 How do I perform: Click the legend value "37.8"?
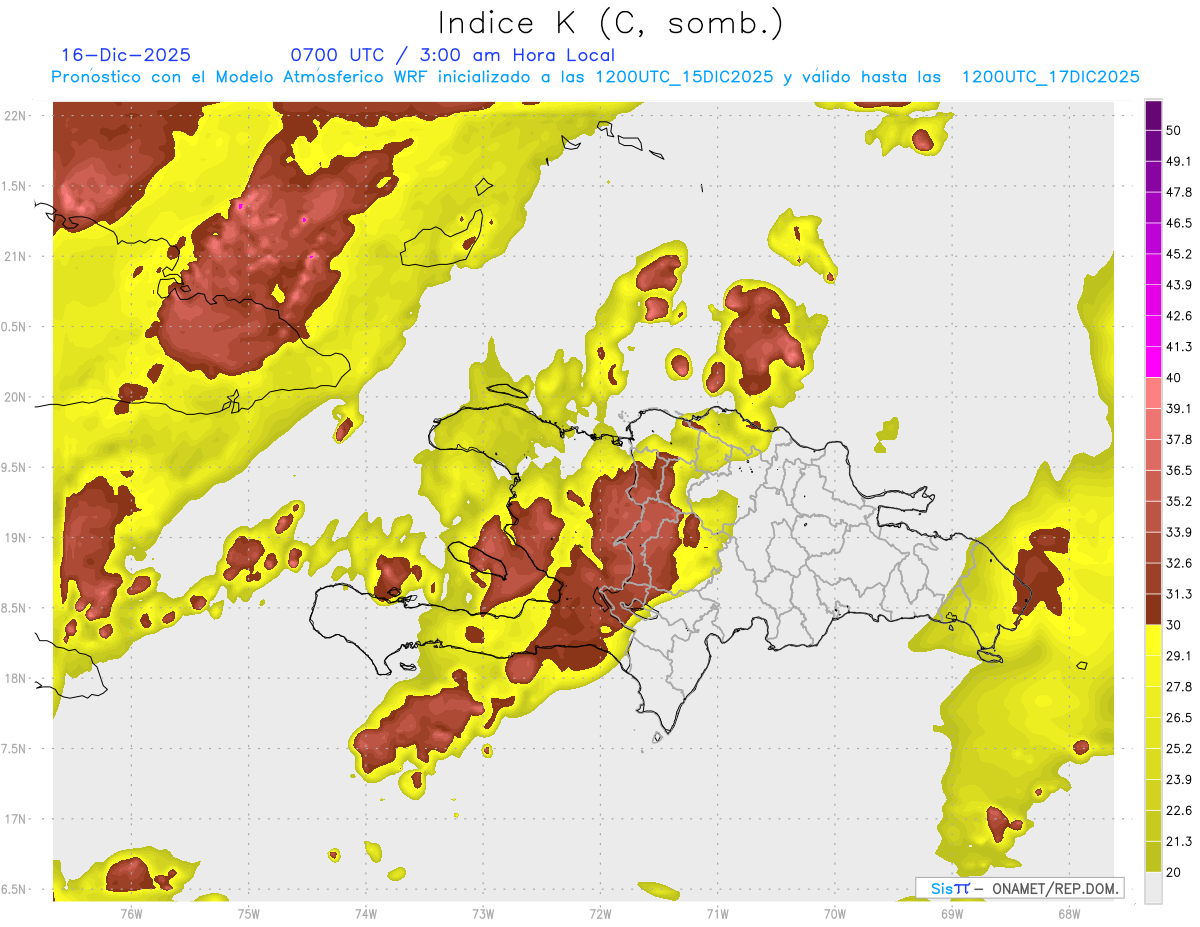[1179, 439]
